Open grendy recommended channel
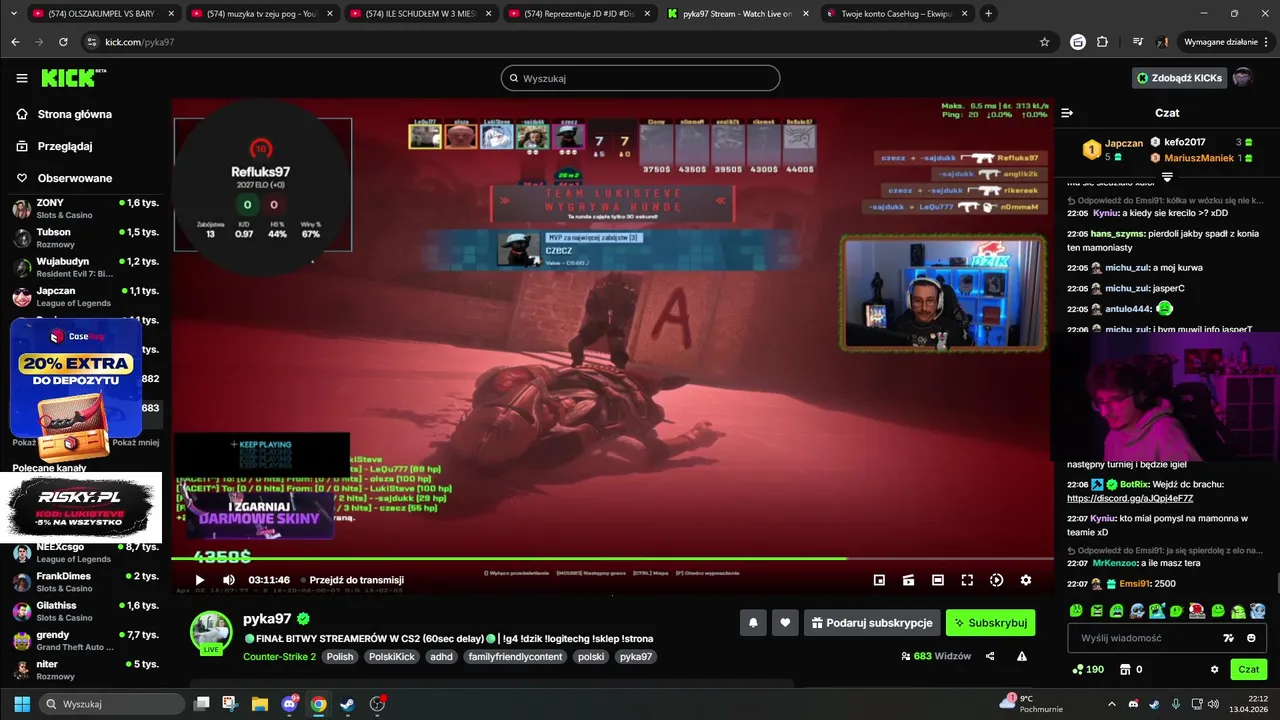Screen dimensions: 1280x720 85,640
